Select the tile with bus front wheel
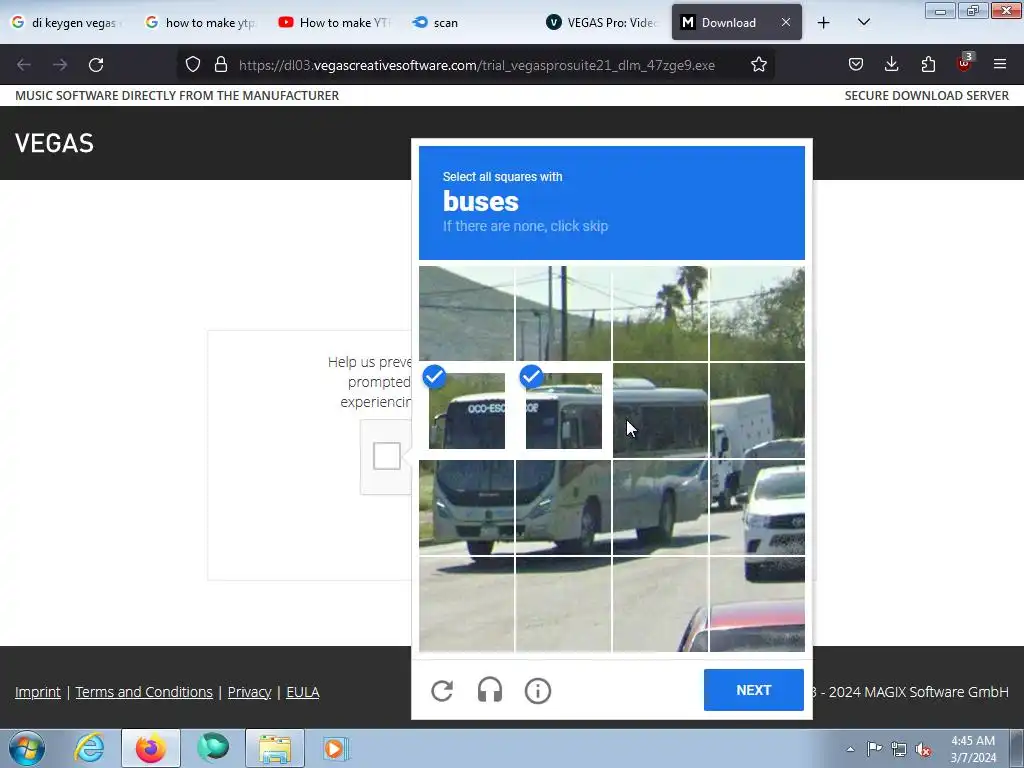 coord(564,507)
